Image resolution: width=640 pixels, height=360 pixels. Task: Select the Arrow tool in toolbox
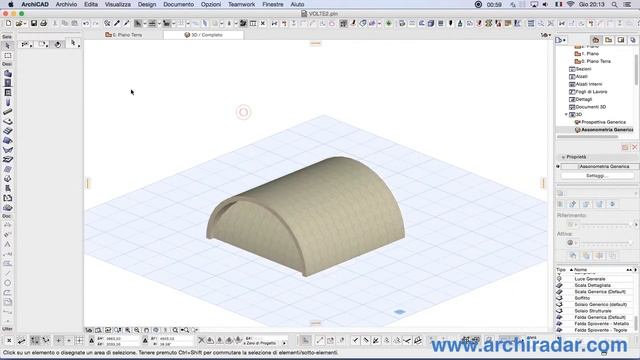[7, 46]
